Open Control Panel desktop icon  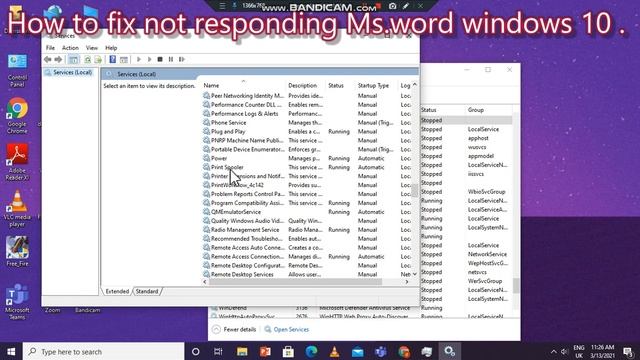tap(17, 70)
